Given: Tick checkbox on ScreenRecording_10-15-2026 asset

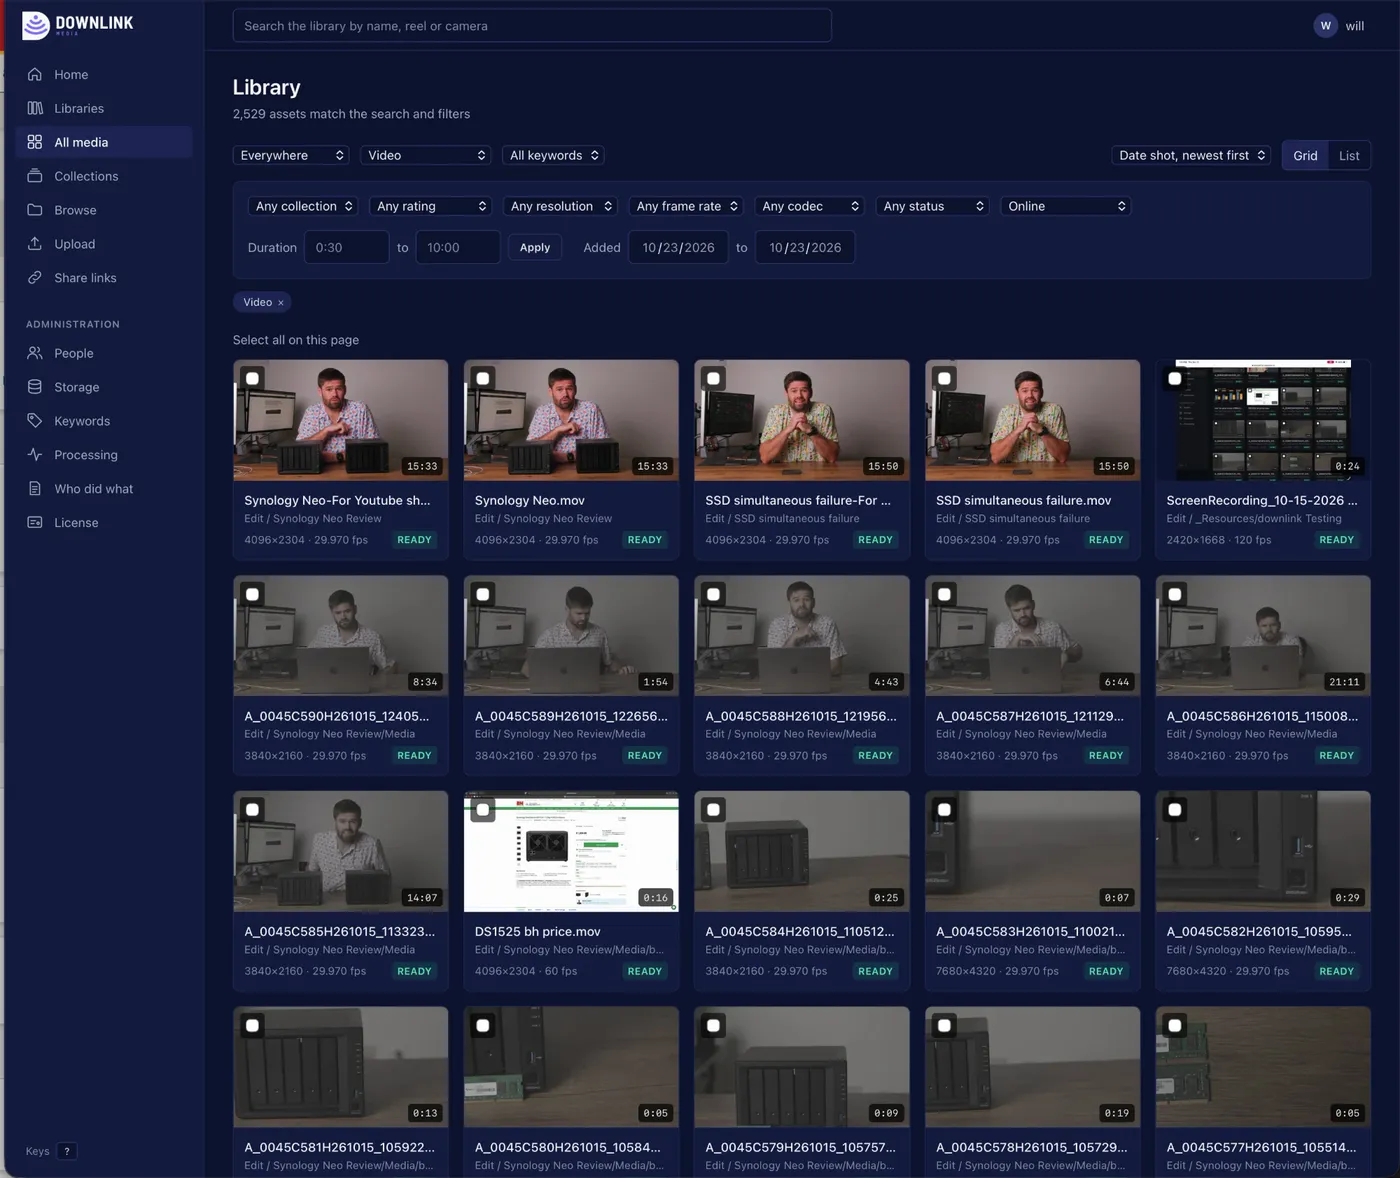Looking at the screenshot, I should click(1175, 379).
